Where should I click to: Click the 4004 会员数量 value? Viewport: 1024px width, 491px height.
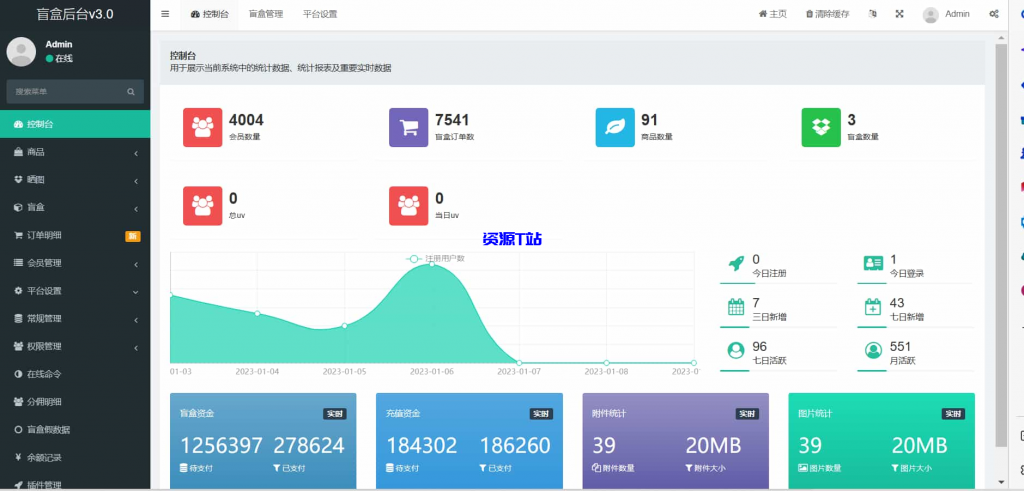246,120
